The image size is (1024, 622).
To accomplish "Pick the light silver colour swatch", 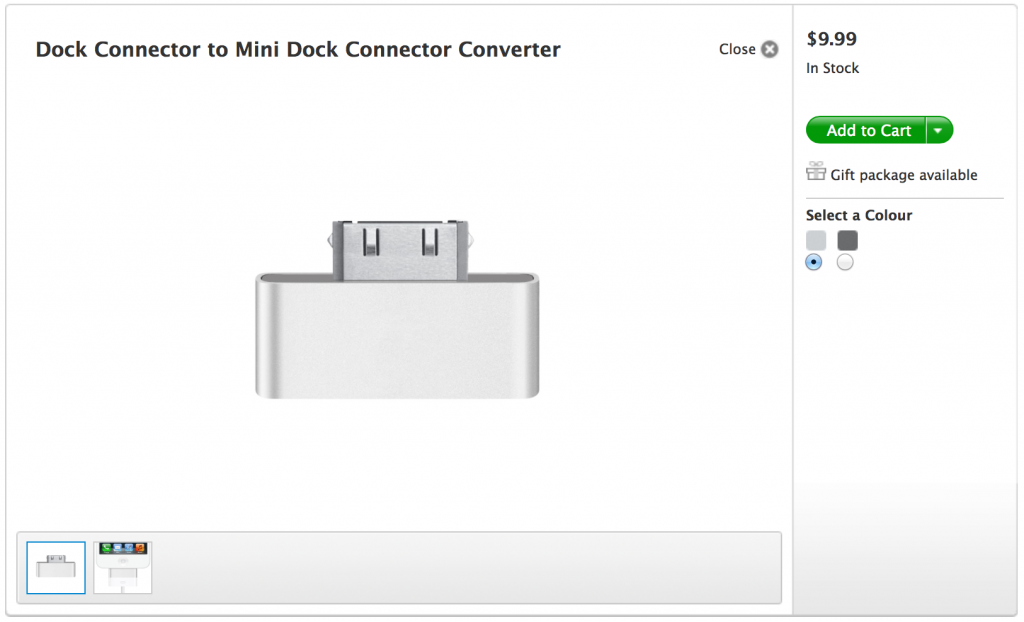I will point(816,240).
